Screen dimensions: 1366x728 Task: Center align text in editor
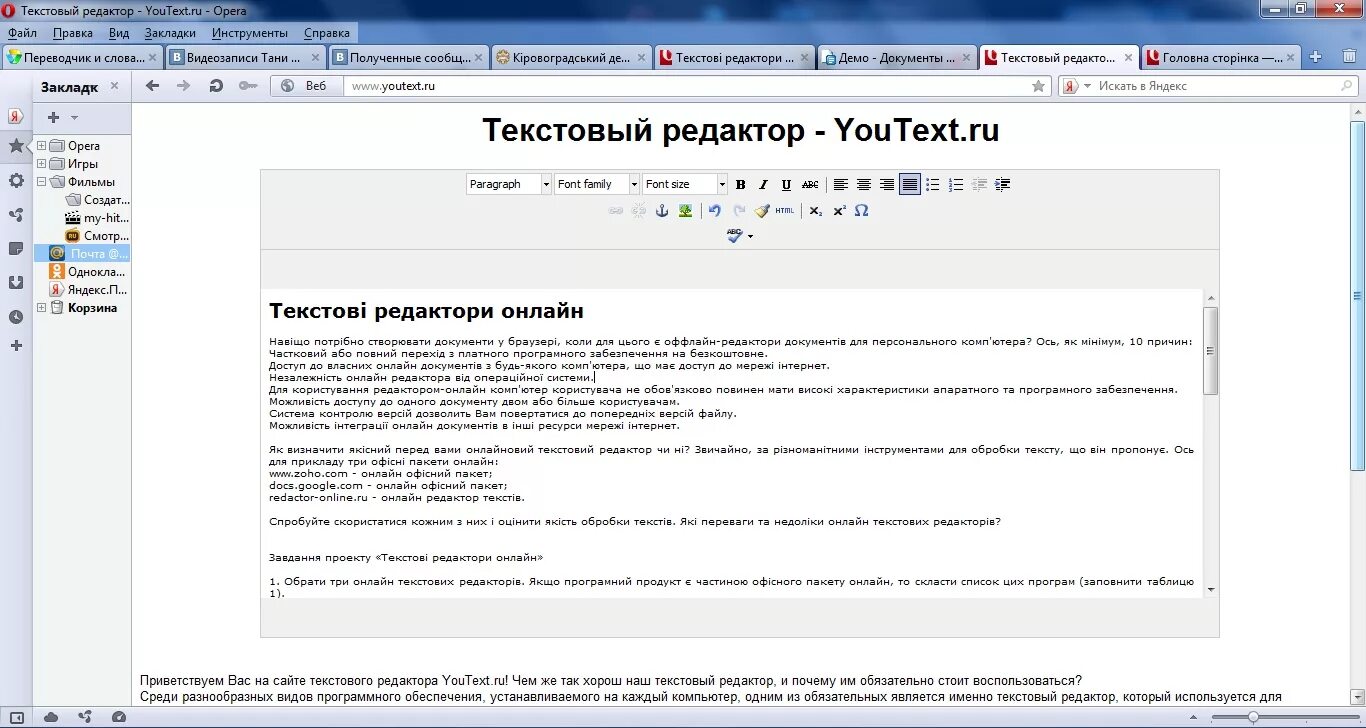864,184
